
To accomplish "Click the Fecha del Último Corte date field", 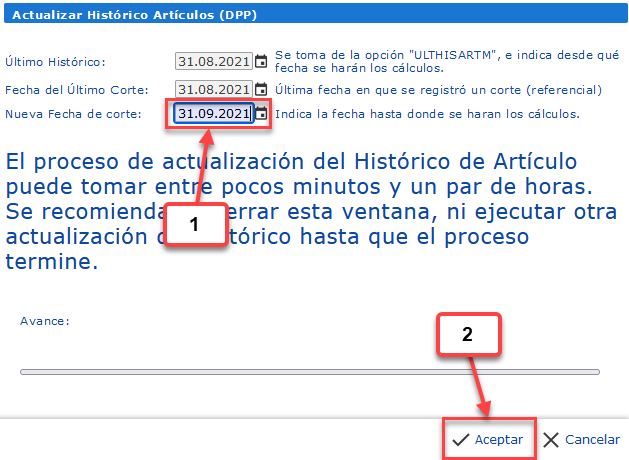I will pyautogui.click(x=214, y=89).
